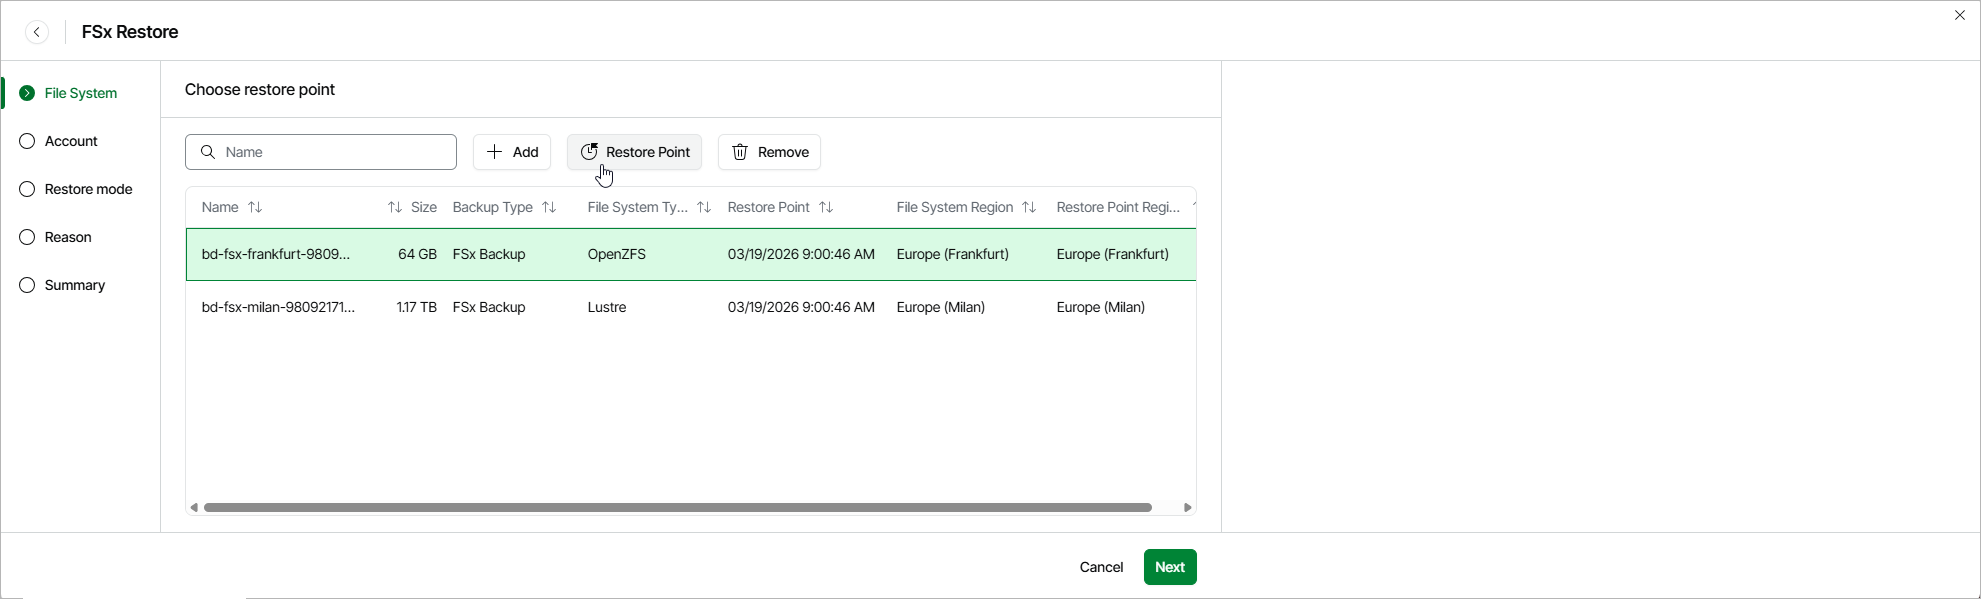Sort by the Restore Point column arrows

pyautogui.click(x=826, y=207)
